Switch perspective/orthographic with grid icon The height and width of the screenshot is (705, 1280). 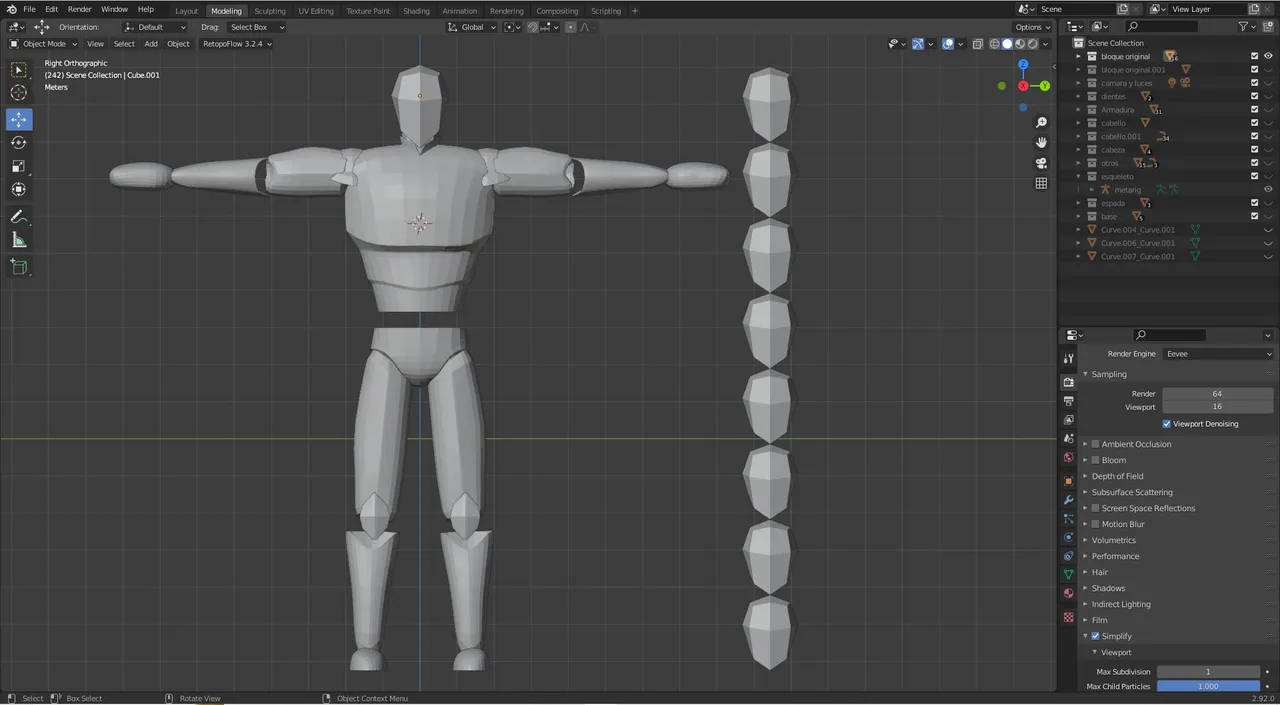(1041, 183)
